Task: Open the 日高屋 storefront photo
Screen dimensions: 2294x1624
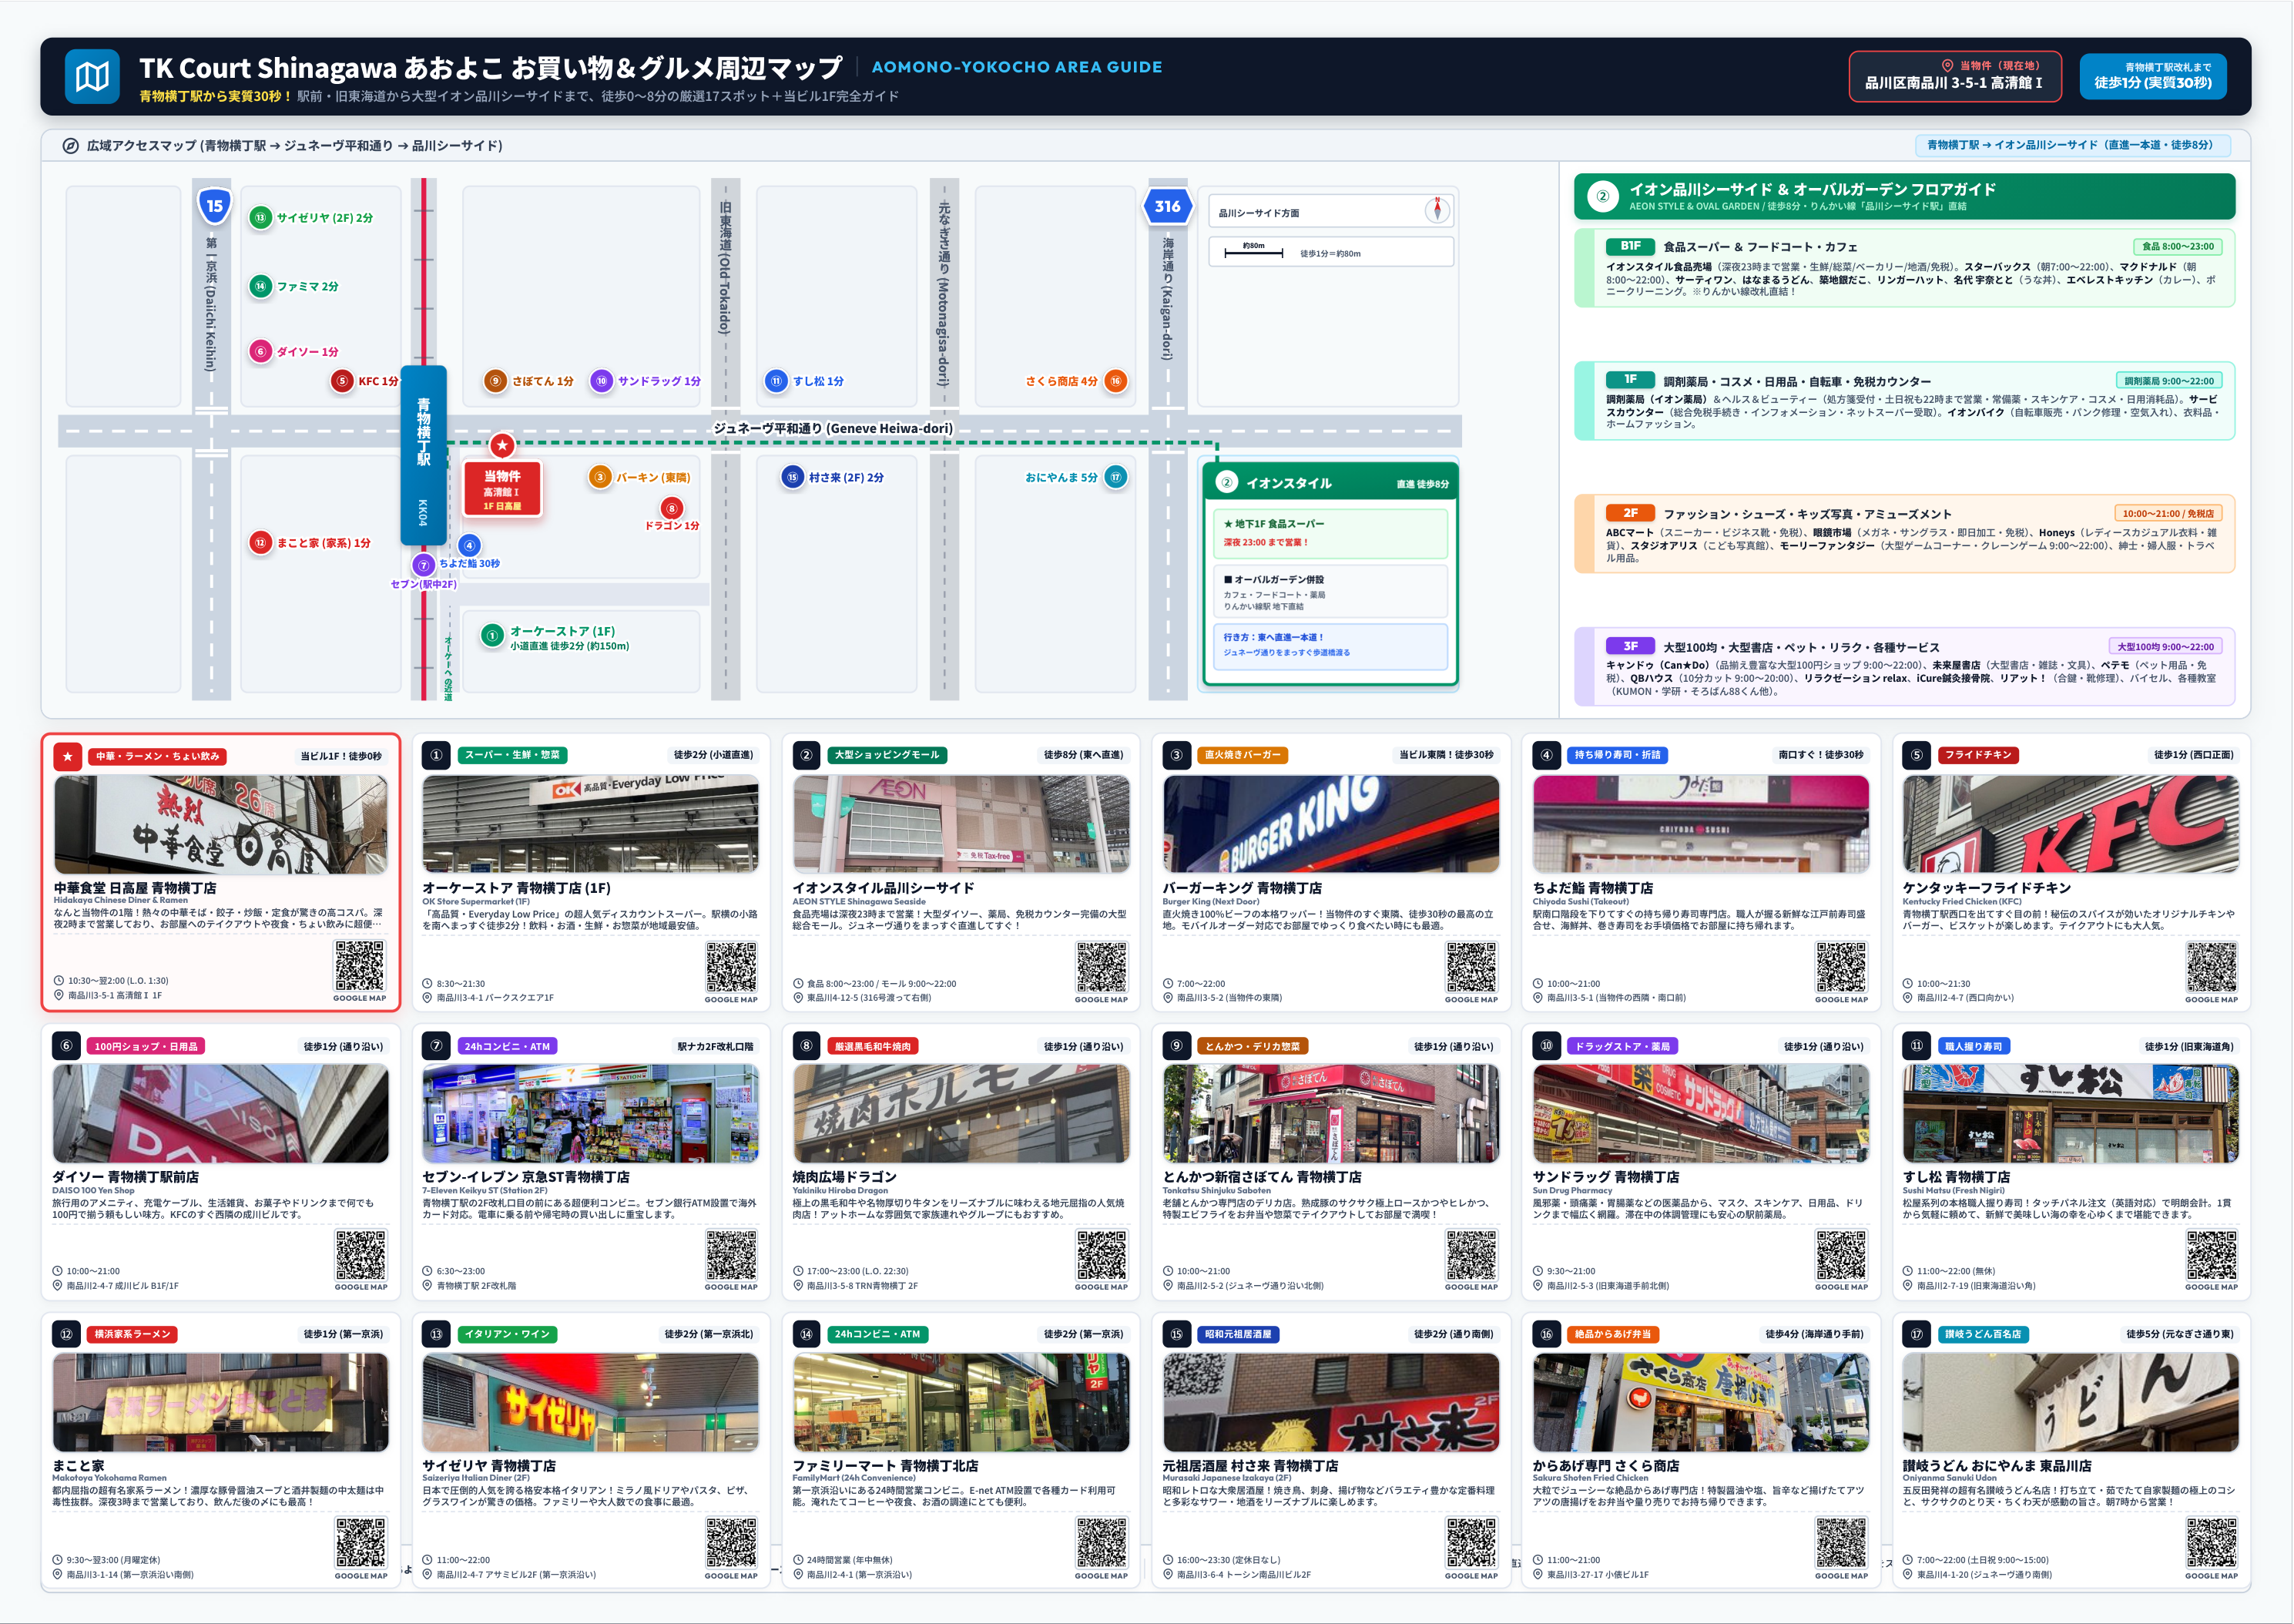Action: coord(221,825)
